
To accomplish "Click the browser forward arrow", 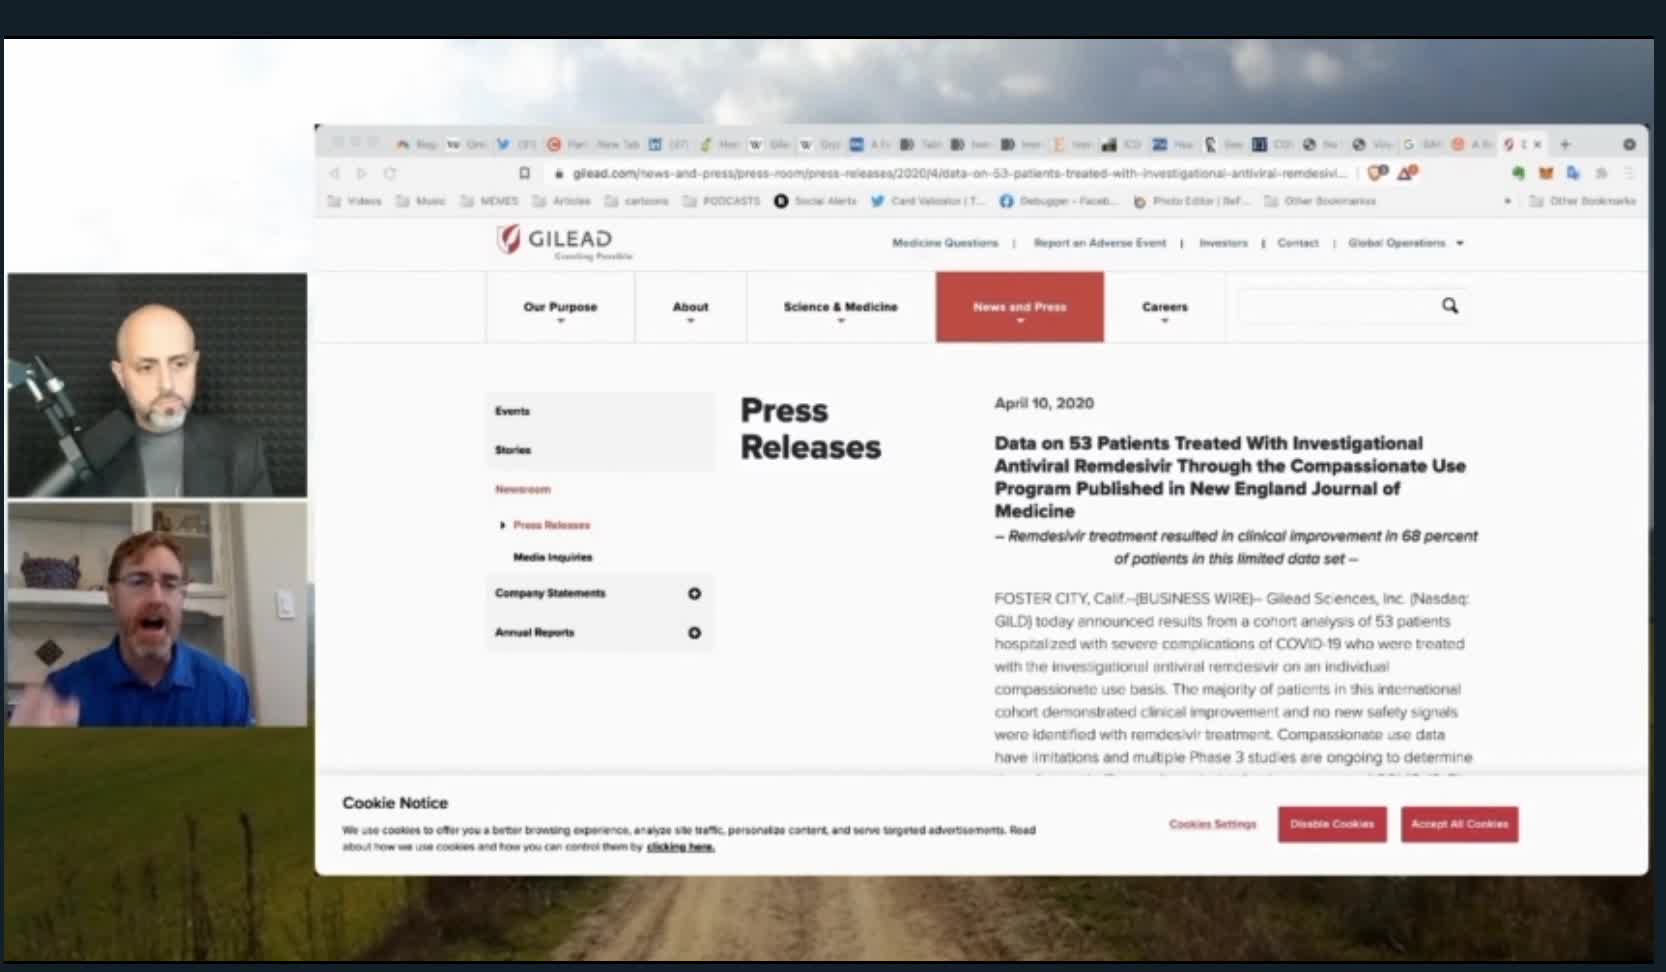I will pos(362,173).
